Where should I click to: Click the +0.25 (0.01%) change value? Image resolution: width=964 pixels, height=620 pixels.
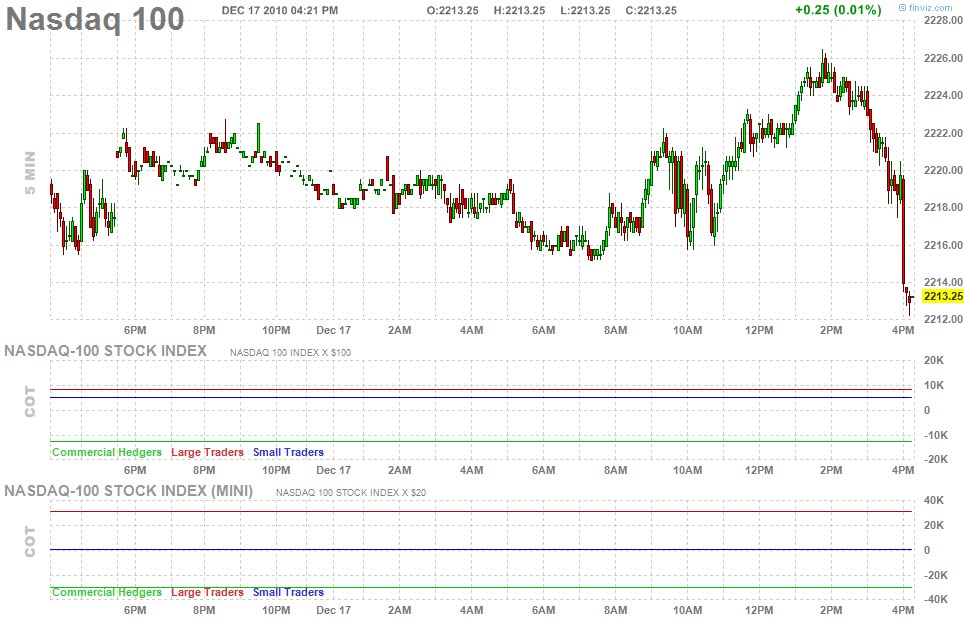click(x=838, y=10)
